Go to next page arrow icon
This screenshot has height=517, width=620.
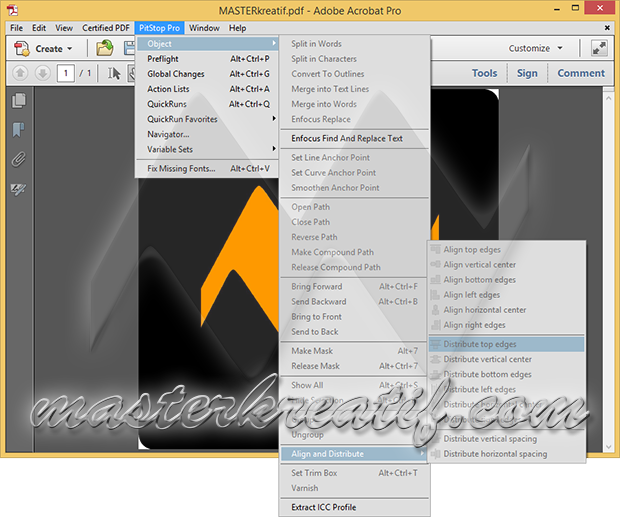click(x=43, y=73)
